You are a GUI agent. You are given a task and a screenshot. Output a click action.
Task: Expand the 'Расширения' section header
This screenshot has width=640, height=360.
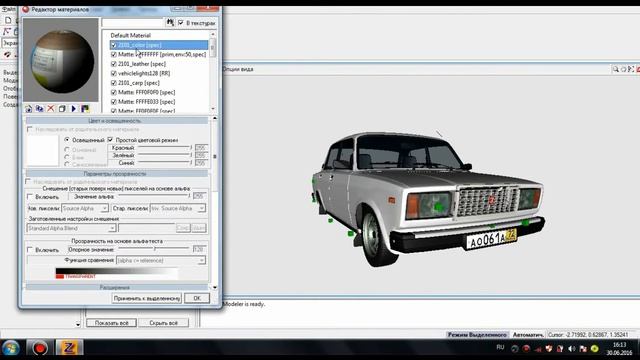coord(116,287)
